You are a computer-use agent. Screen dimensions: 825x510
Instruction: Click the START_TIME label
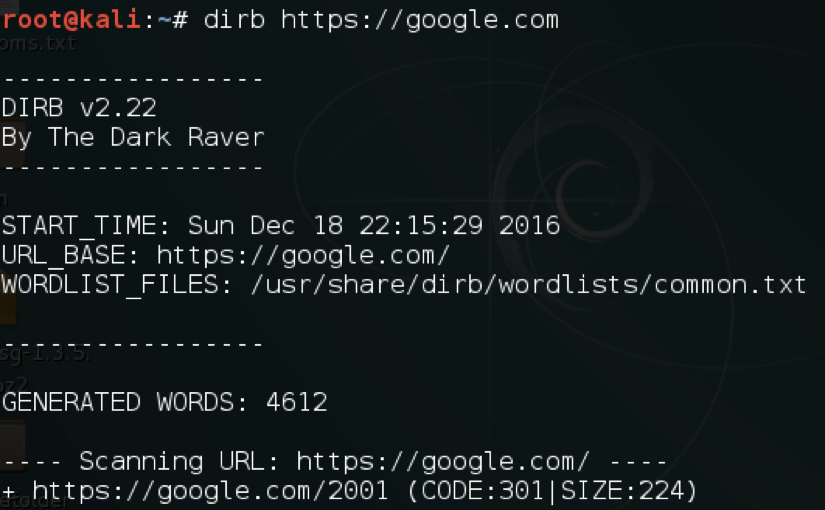pyautogui.click(x=85, y=226)
